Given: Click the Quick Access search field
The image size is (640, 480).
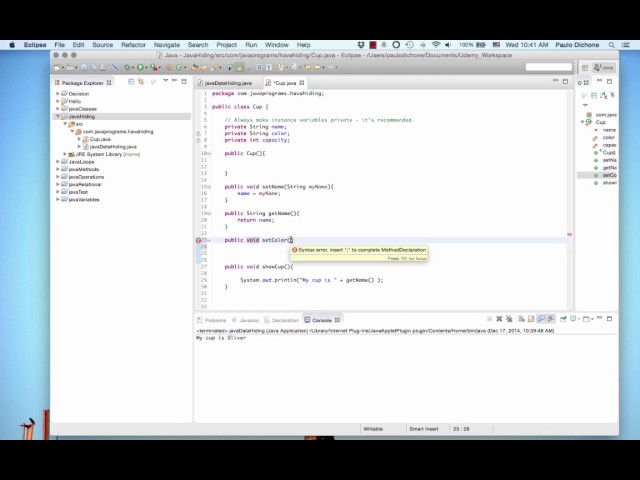Looking at the screenshot, I should [x=547, y=67].
